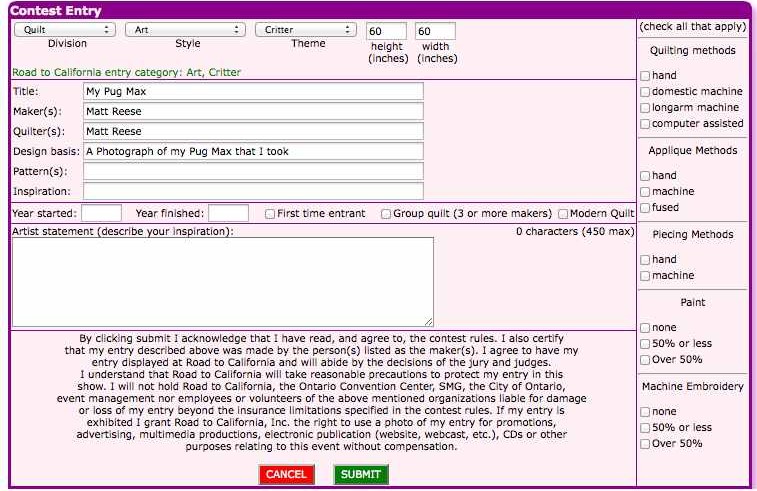Check the Modern Quilt checkbox
Screen dimensions: 757x491
click(x=563, y=214)
